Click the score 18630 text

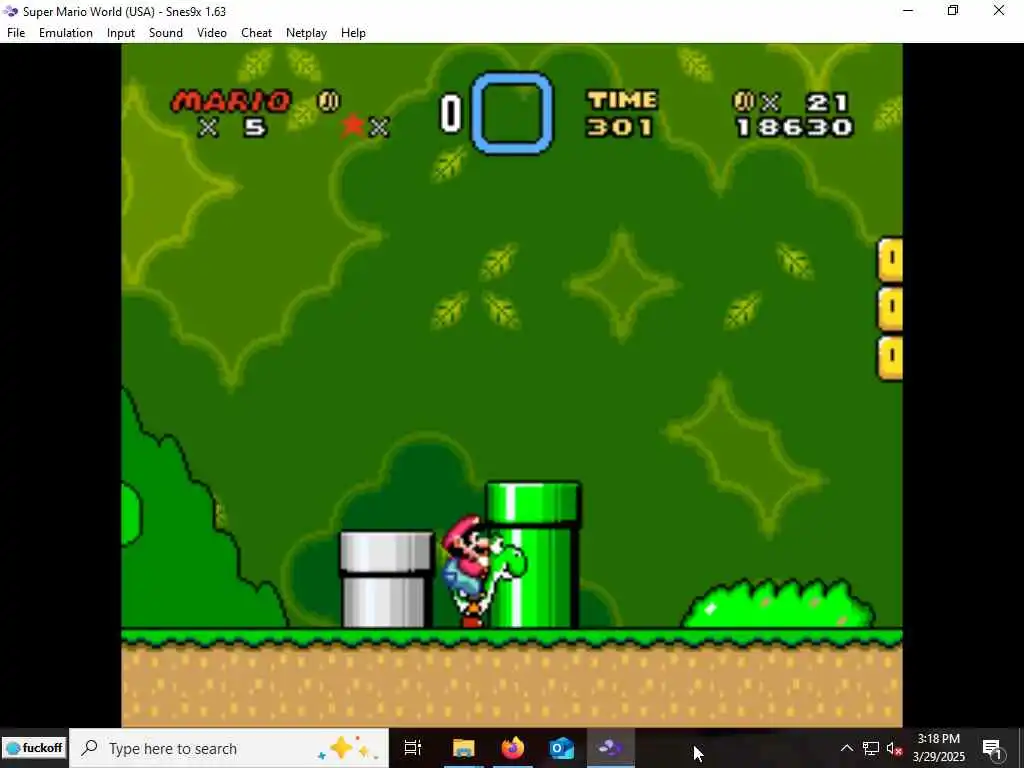coord(794,127)
